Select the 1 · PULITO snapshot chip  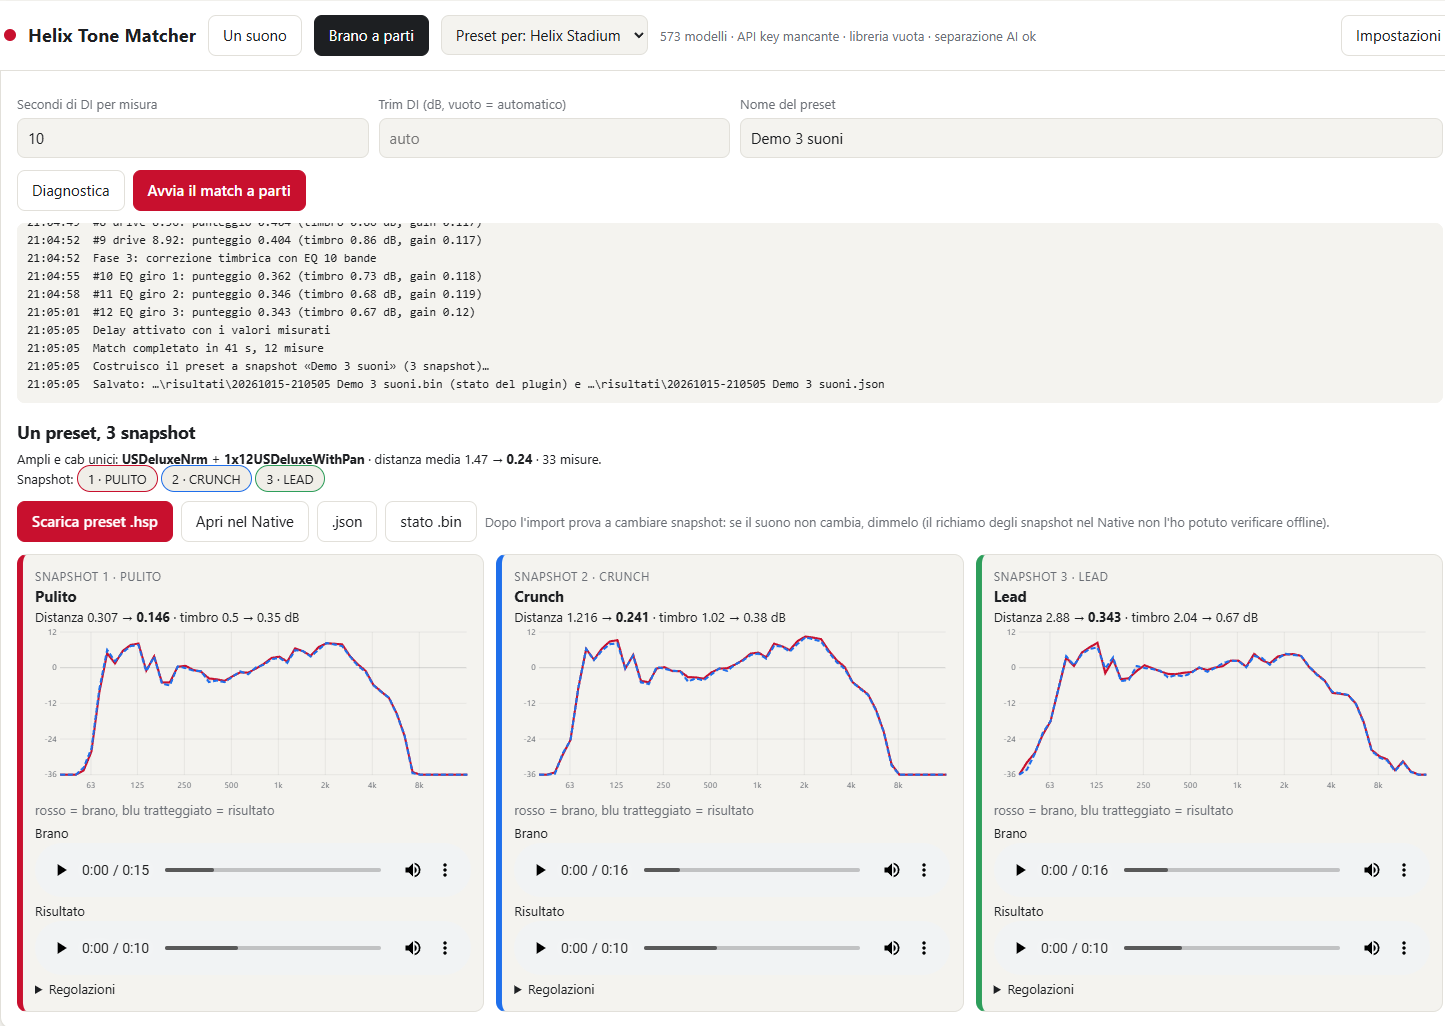pos(117,479)
